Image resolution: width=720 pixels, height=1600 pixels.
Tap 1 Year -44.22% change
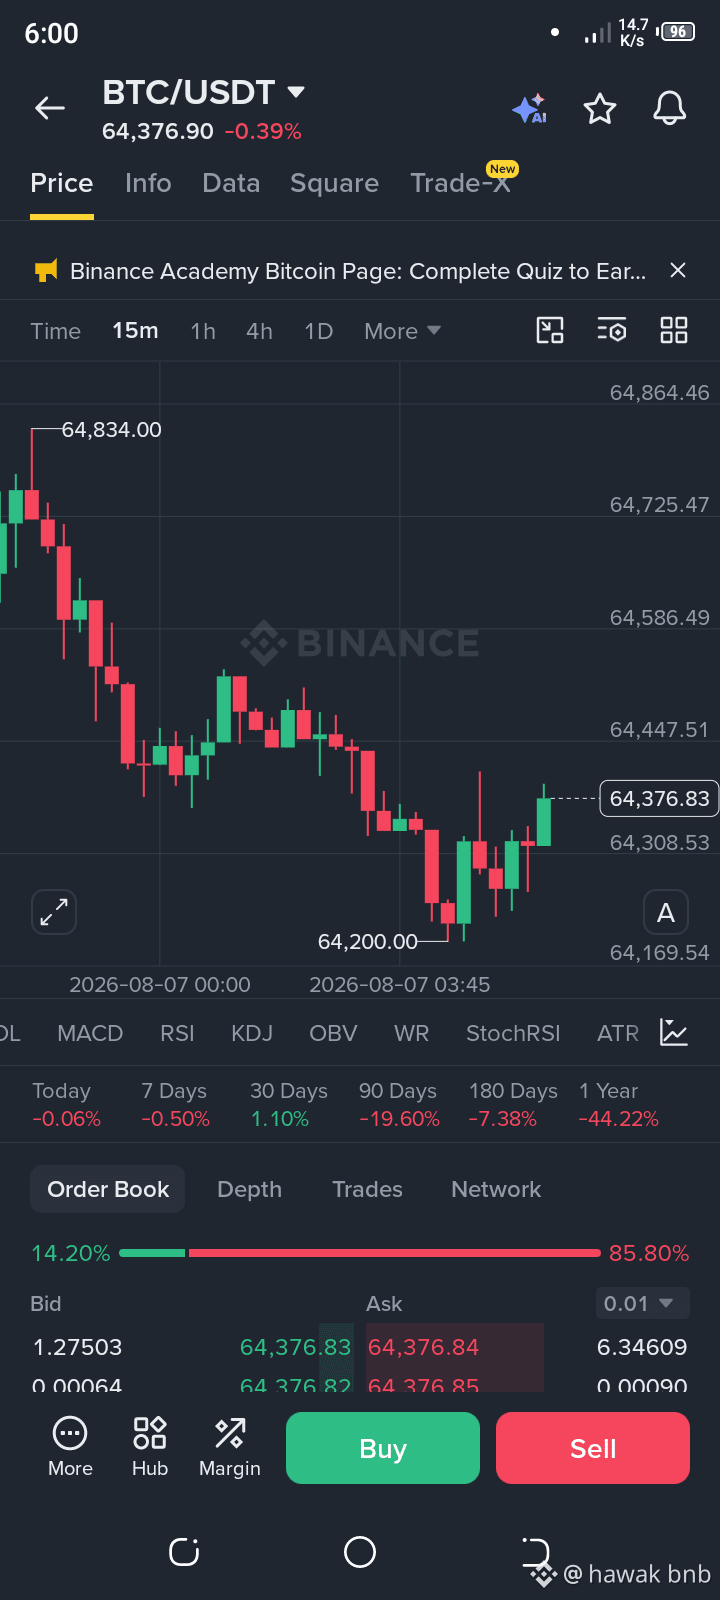[618, 1105]
